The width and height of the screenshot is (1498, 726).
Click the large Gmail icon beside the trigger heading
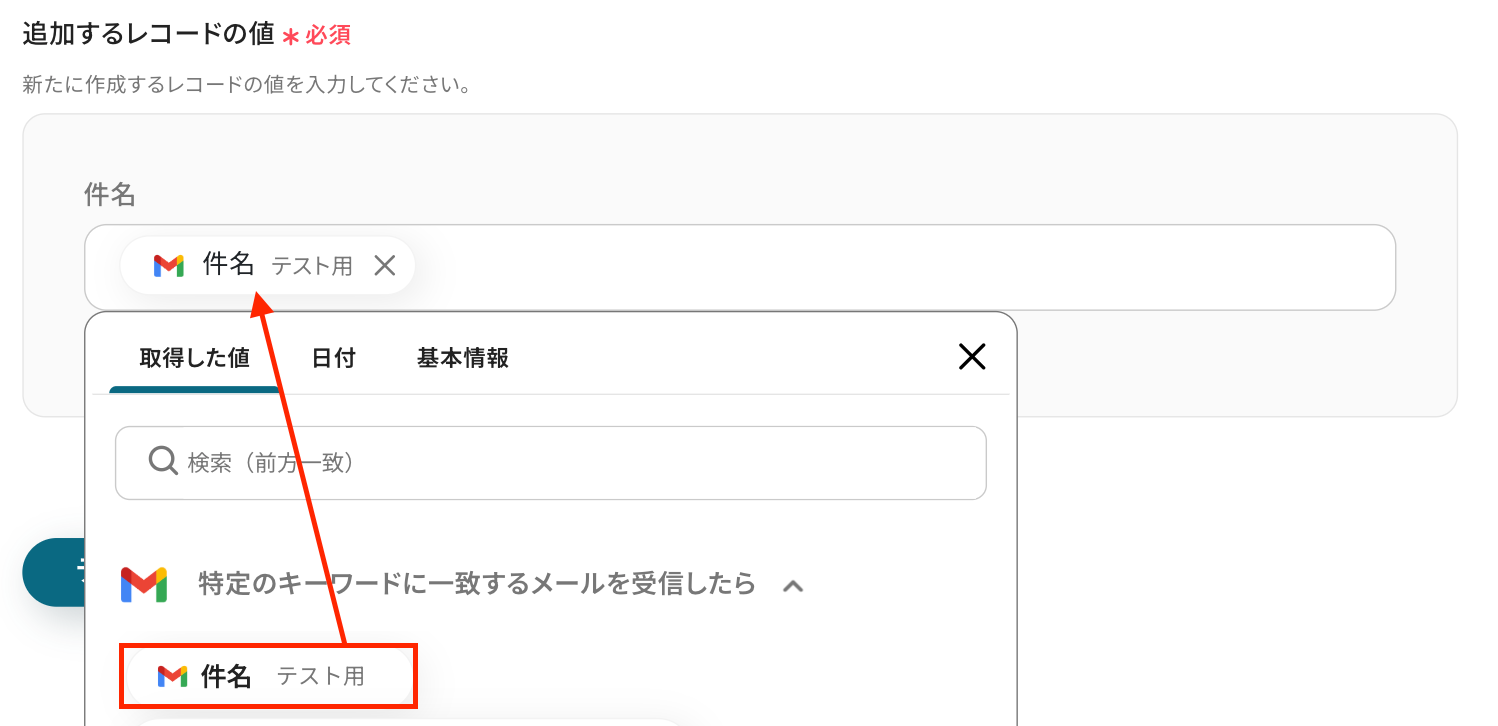pos(144,584)
